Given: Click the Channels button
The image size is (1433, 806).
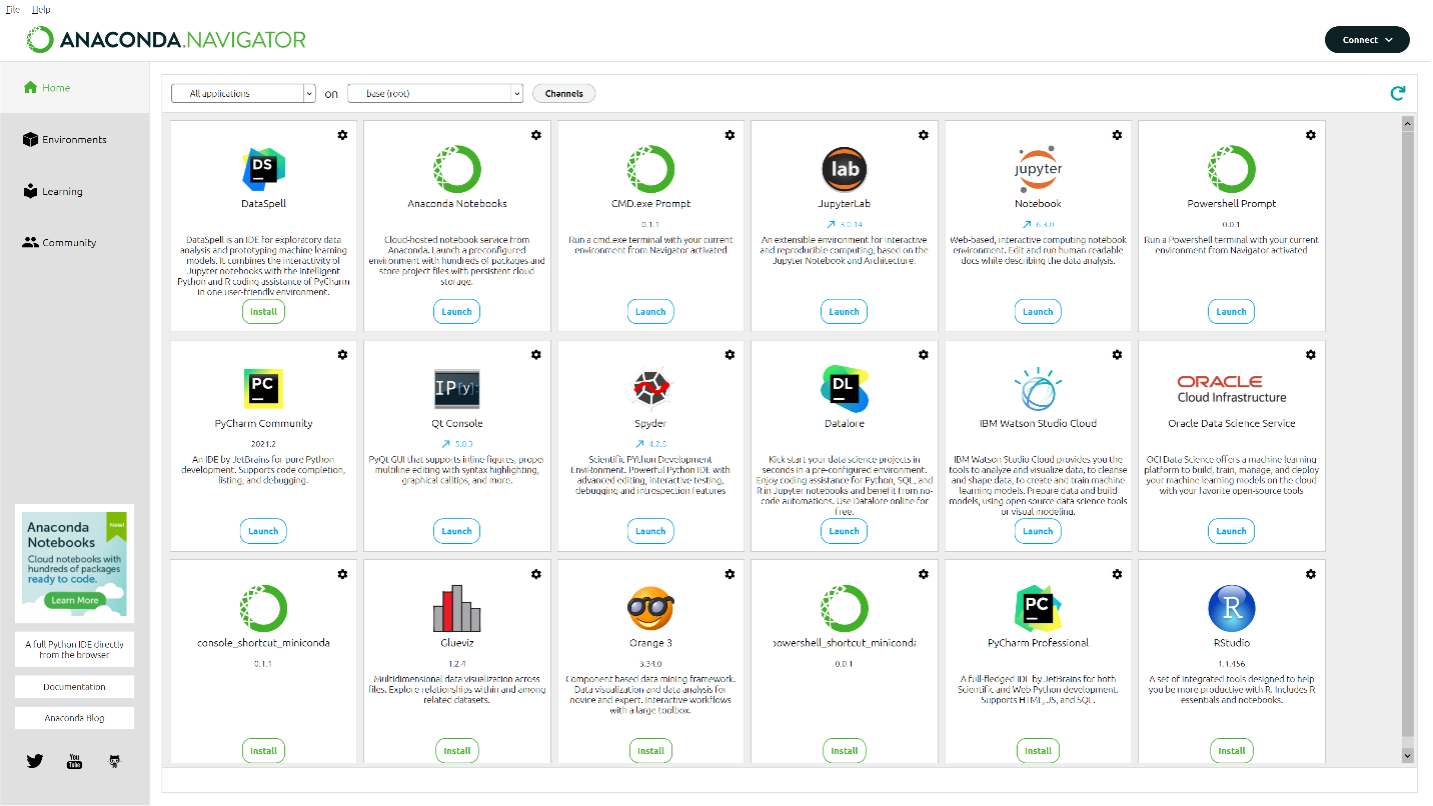Looking at the screenshot, I should tap(564, 93).
